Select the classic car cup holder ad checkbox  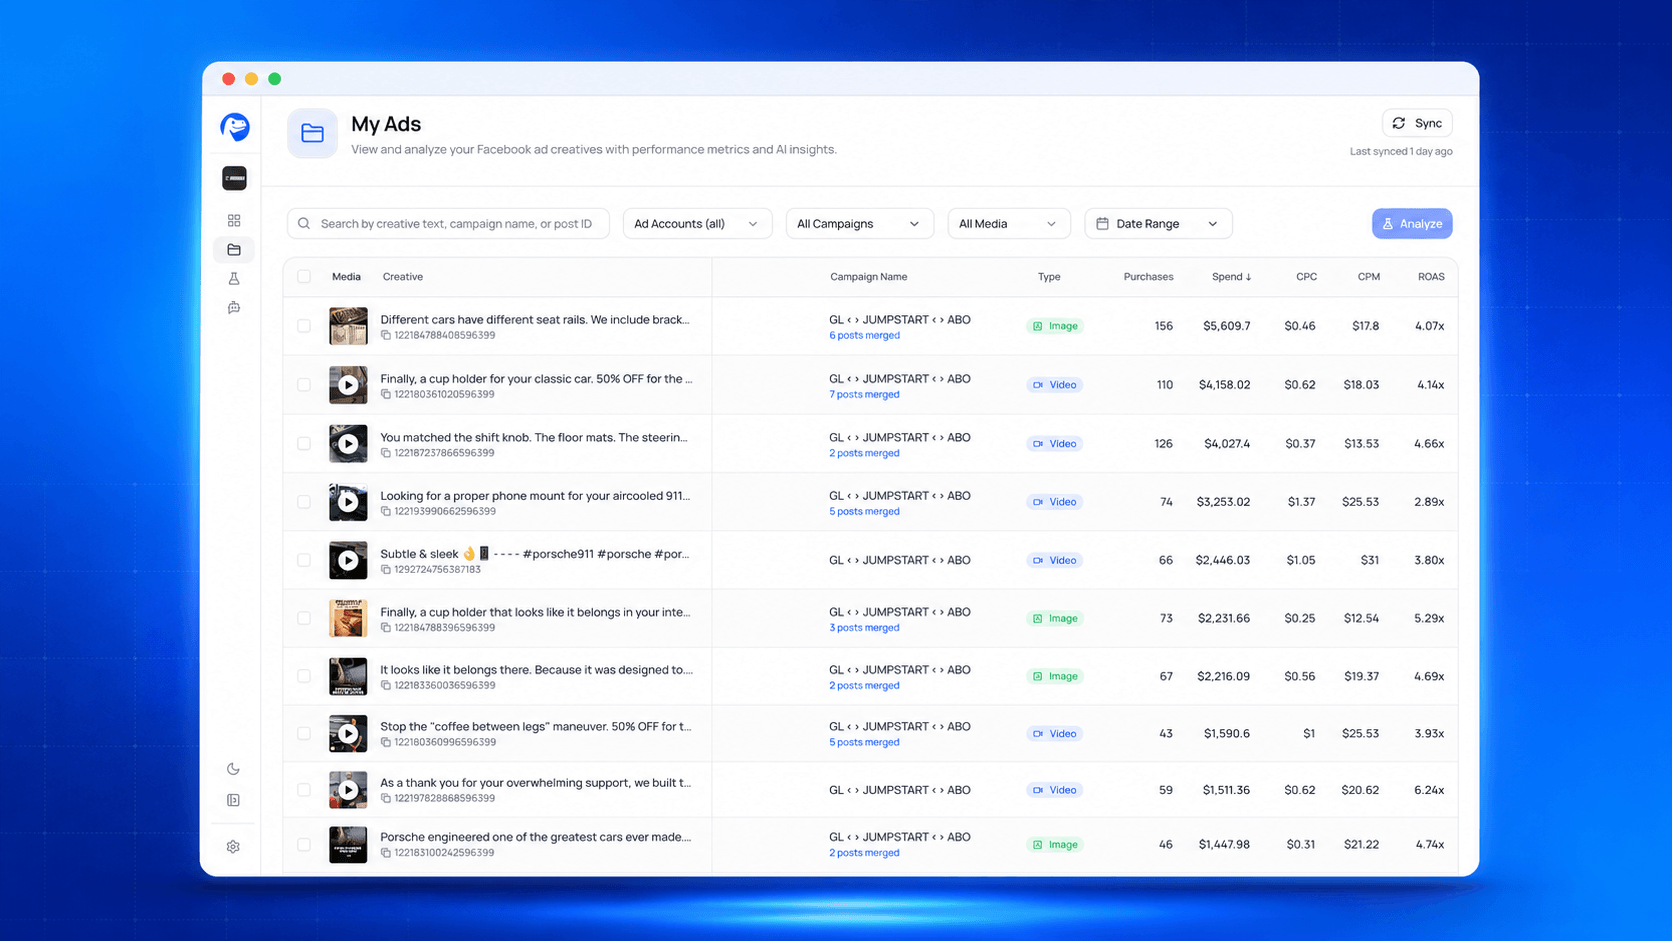point(304,385)
